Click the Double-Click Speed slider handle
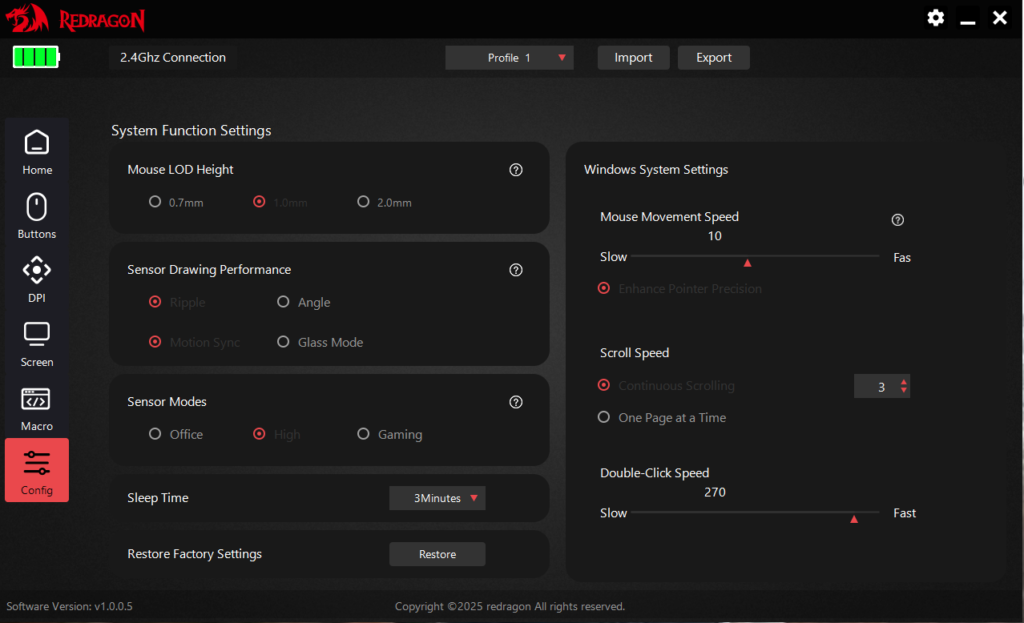The width and height of the screenshot is (1024, 623). pos(854,519)
